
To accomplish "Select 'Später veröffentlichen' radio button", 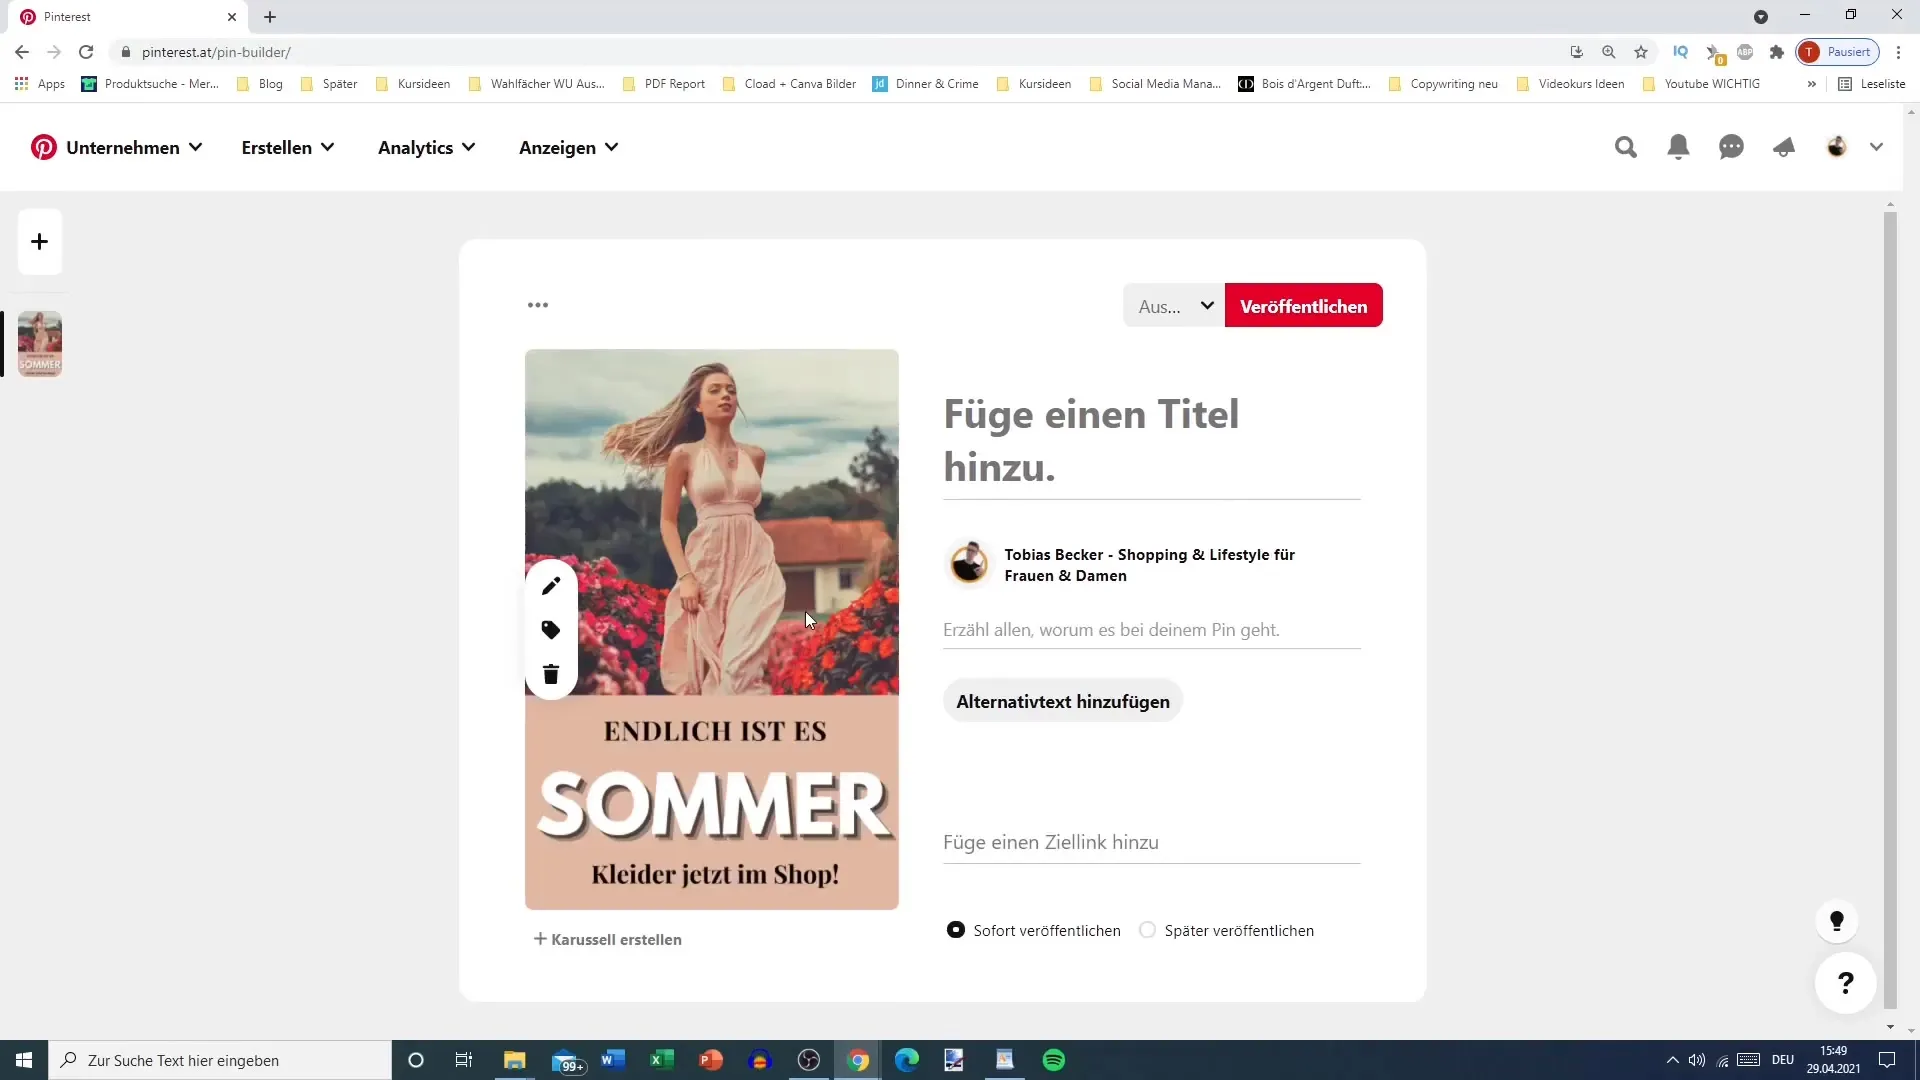I will [x=1147, y=930].
